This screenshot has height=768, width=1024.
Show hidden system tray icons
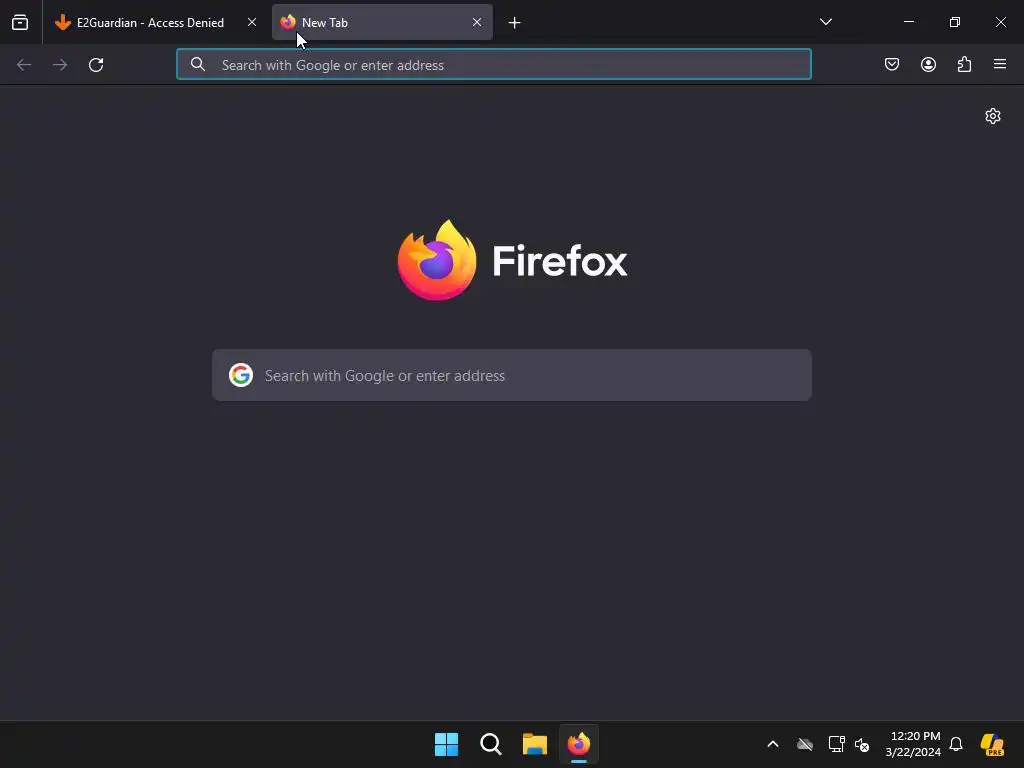pos(773,744)
